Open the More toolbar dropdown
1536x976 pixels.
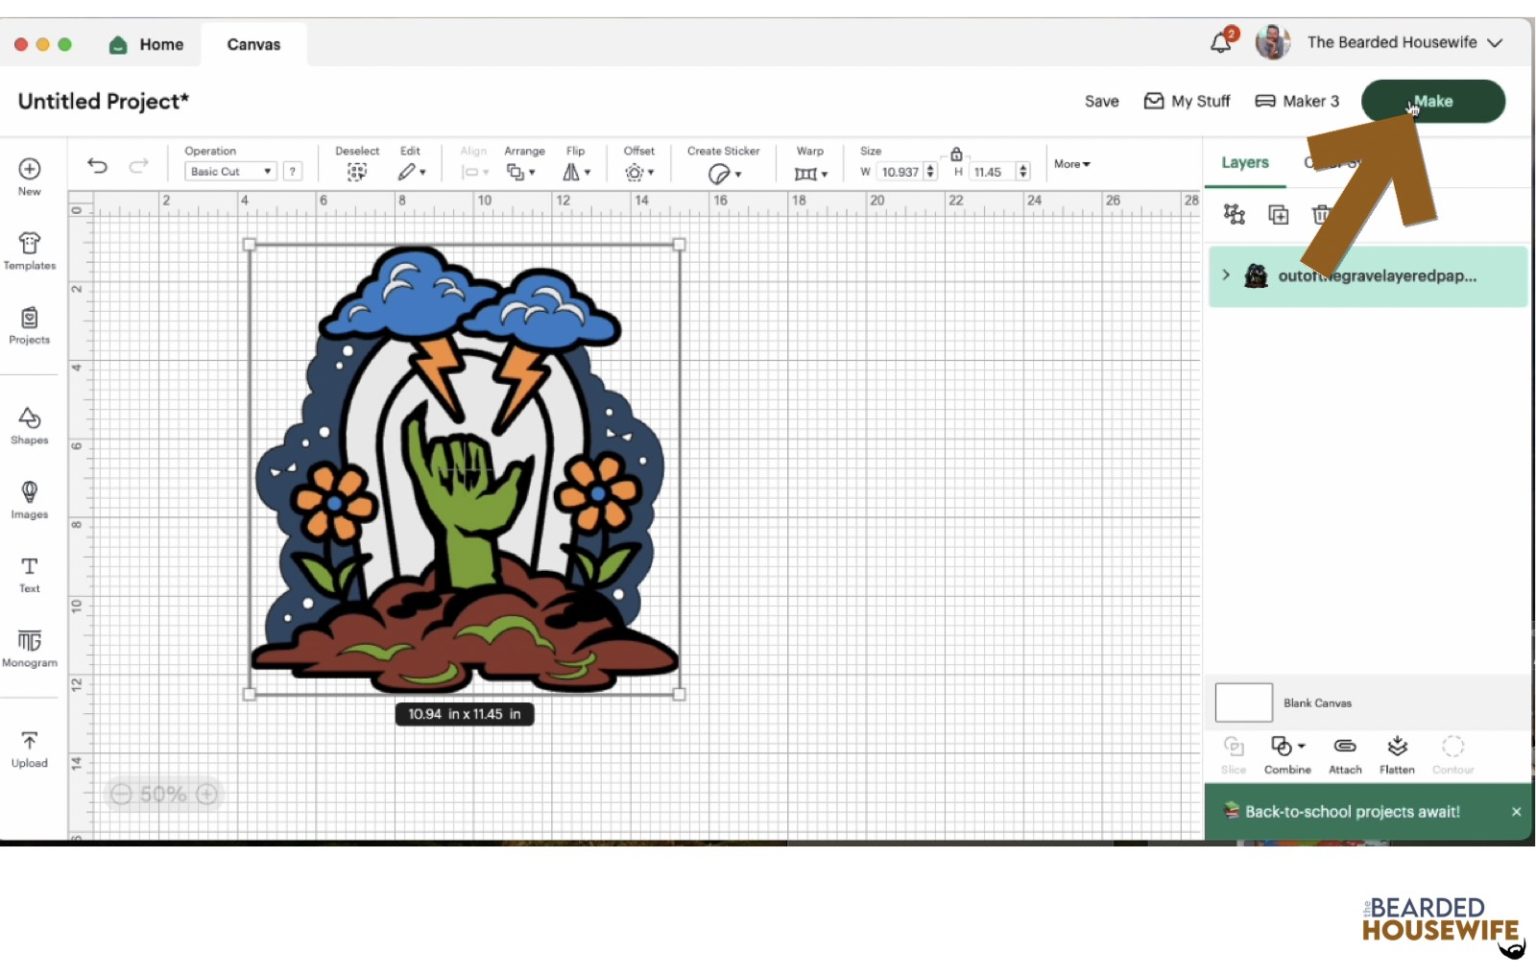coord(1071,164)
